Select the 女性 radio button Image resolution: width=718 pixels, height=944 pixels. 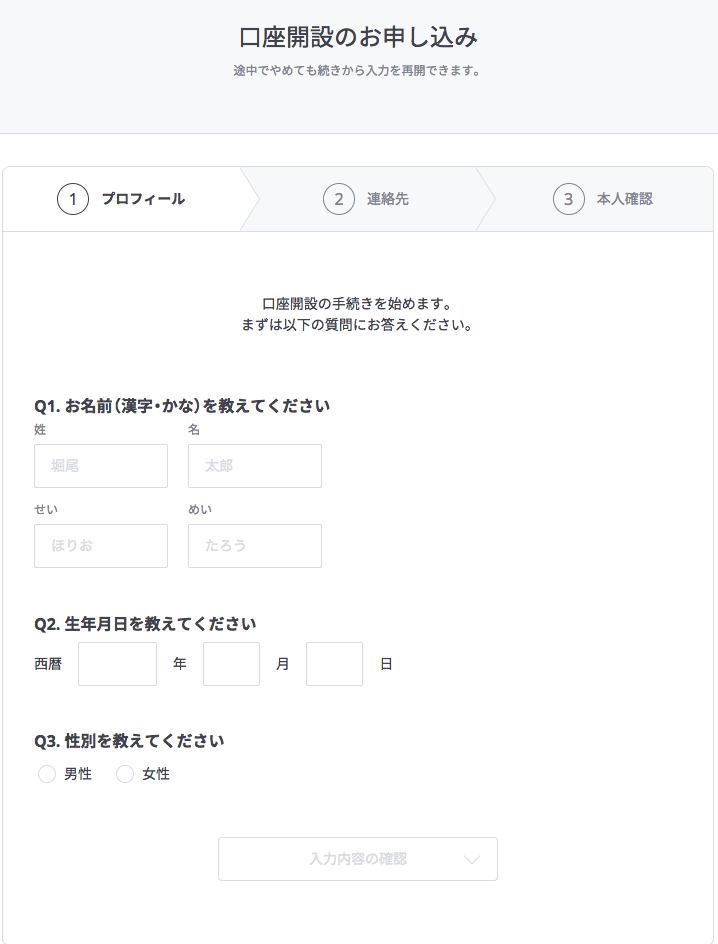tap(125, 774)
